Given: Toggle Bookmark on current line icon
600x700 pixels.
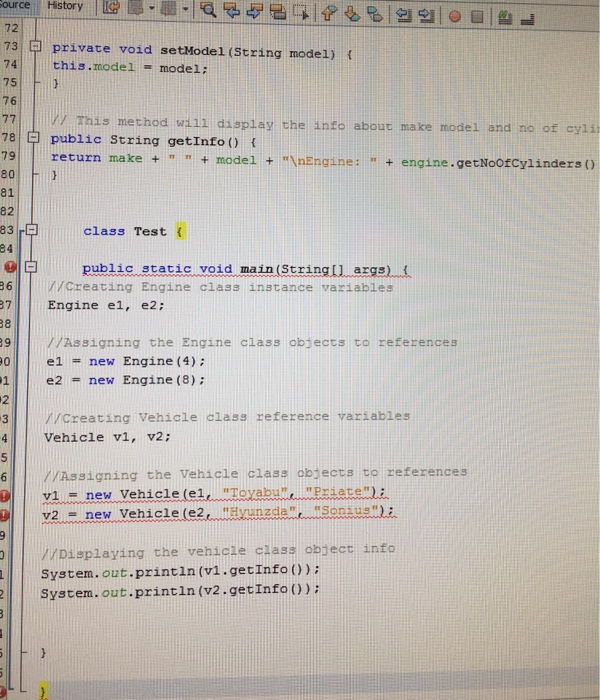Looking at the screenshot, I should (x=375, y=14).
